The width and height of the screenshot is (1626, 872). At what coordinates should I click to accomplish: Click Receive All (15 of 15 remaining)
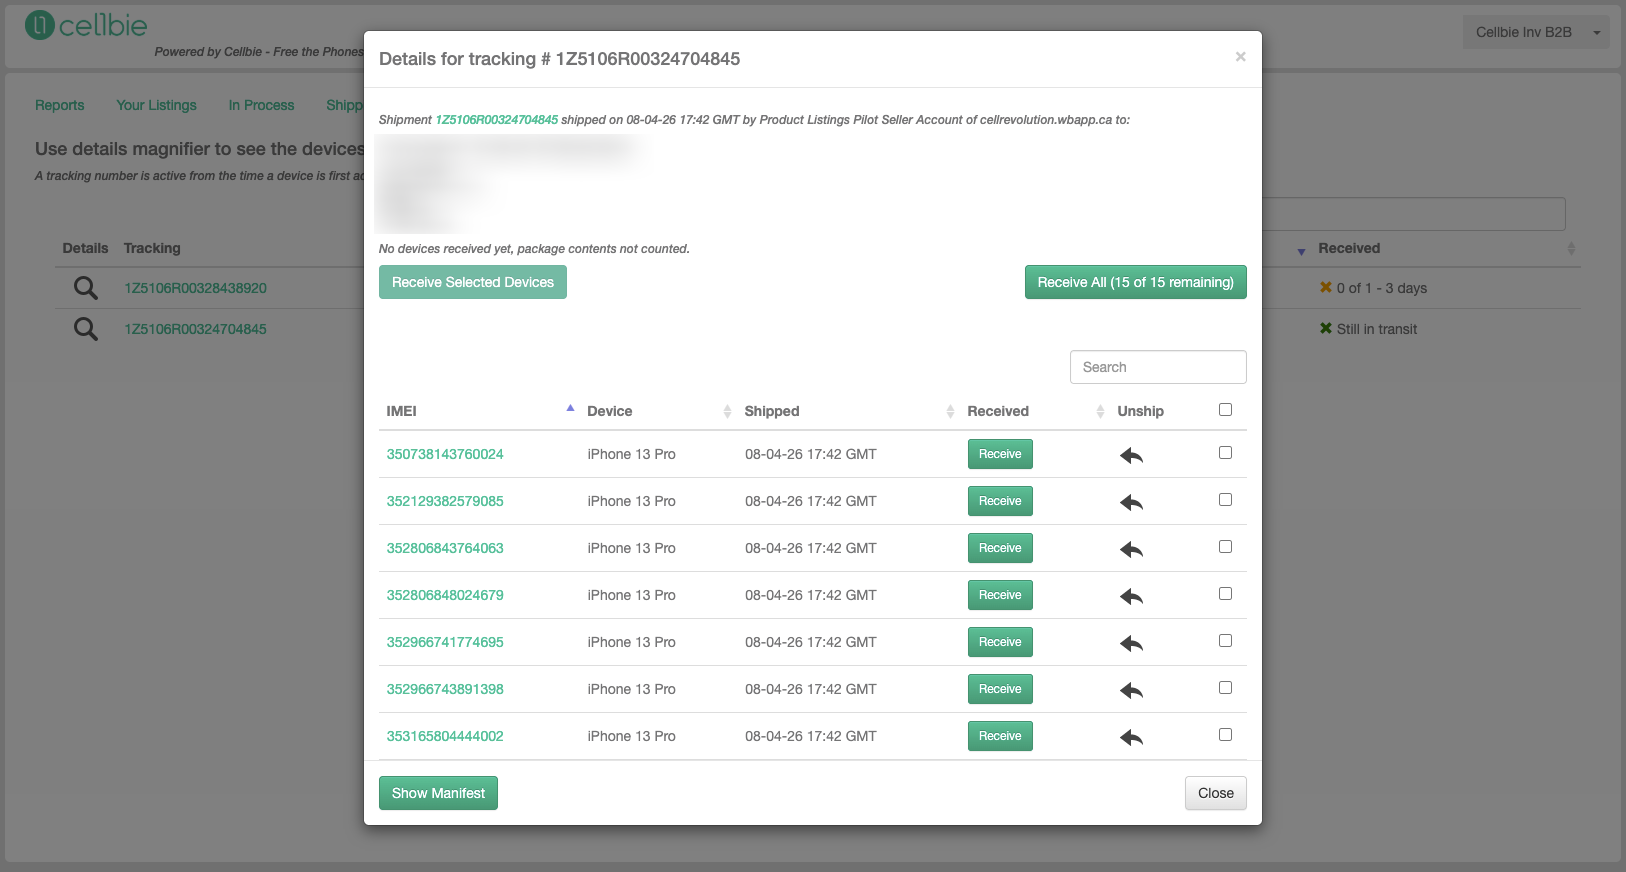[x=1135, y=282]
